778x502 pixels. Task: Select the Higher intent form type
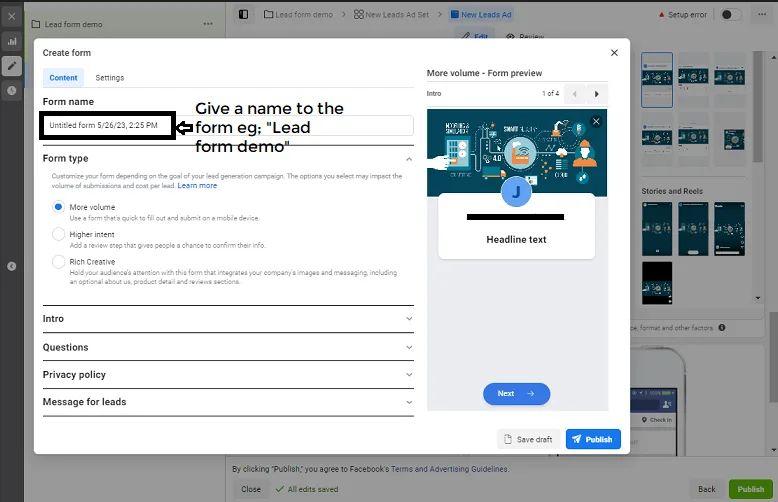59,234
